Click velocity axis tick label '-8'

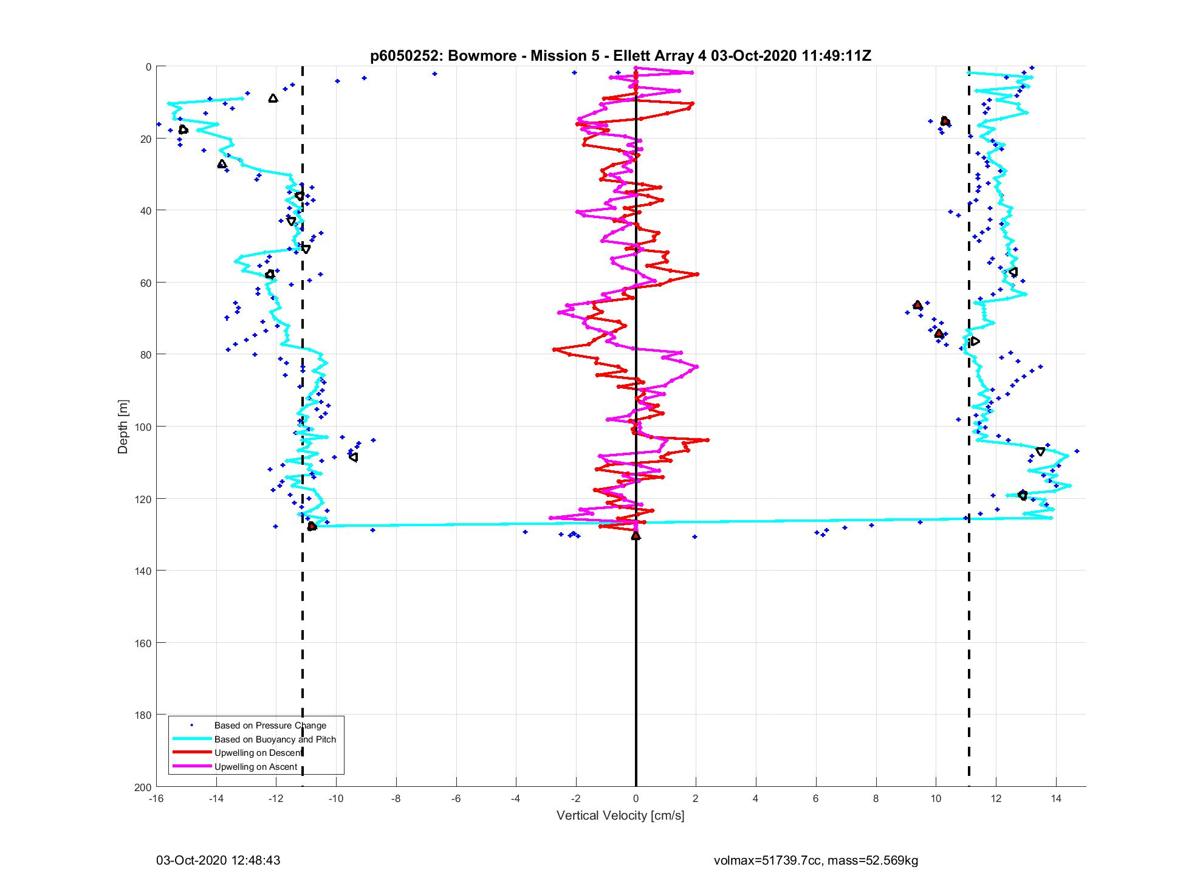tap(396, 799)
